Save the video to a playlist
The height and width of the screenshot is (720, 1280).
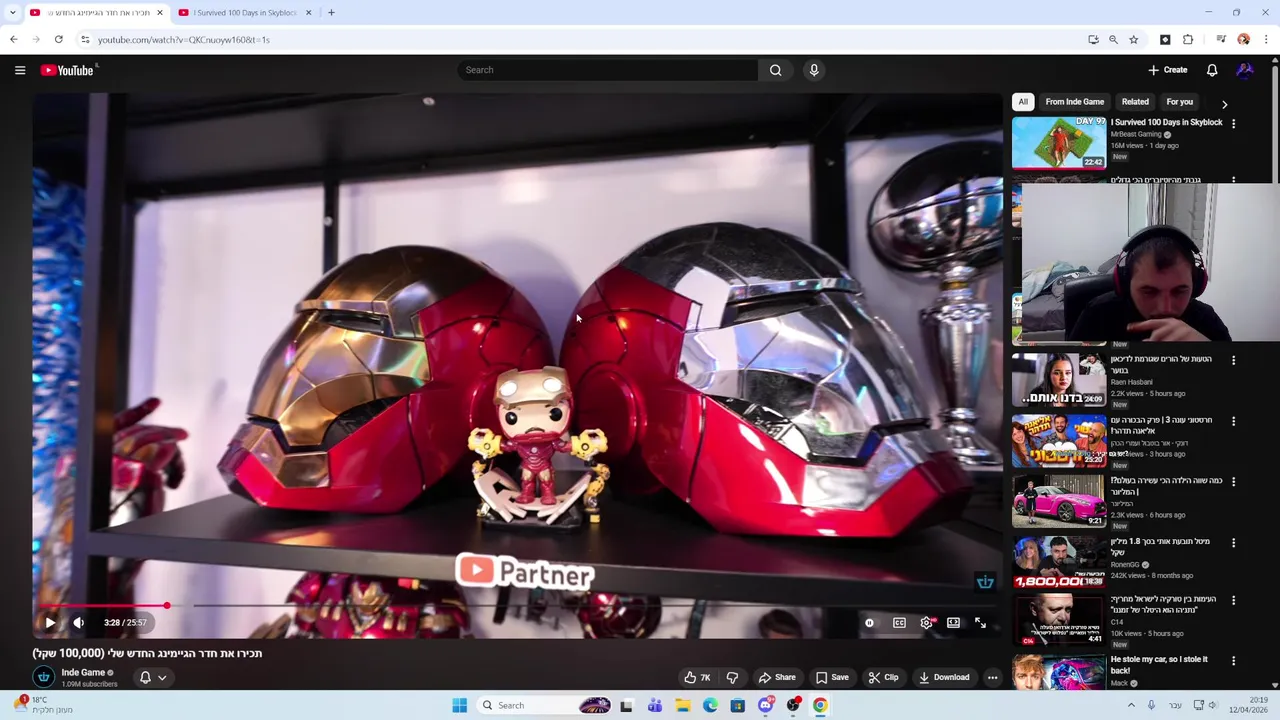(x=832, y=677)
